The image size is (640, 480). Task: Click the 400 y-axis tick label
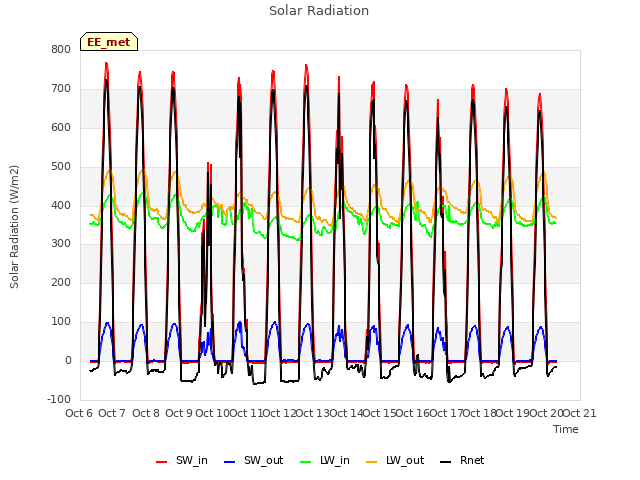(x=61, y=206)
